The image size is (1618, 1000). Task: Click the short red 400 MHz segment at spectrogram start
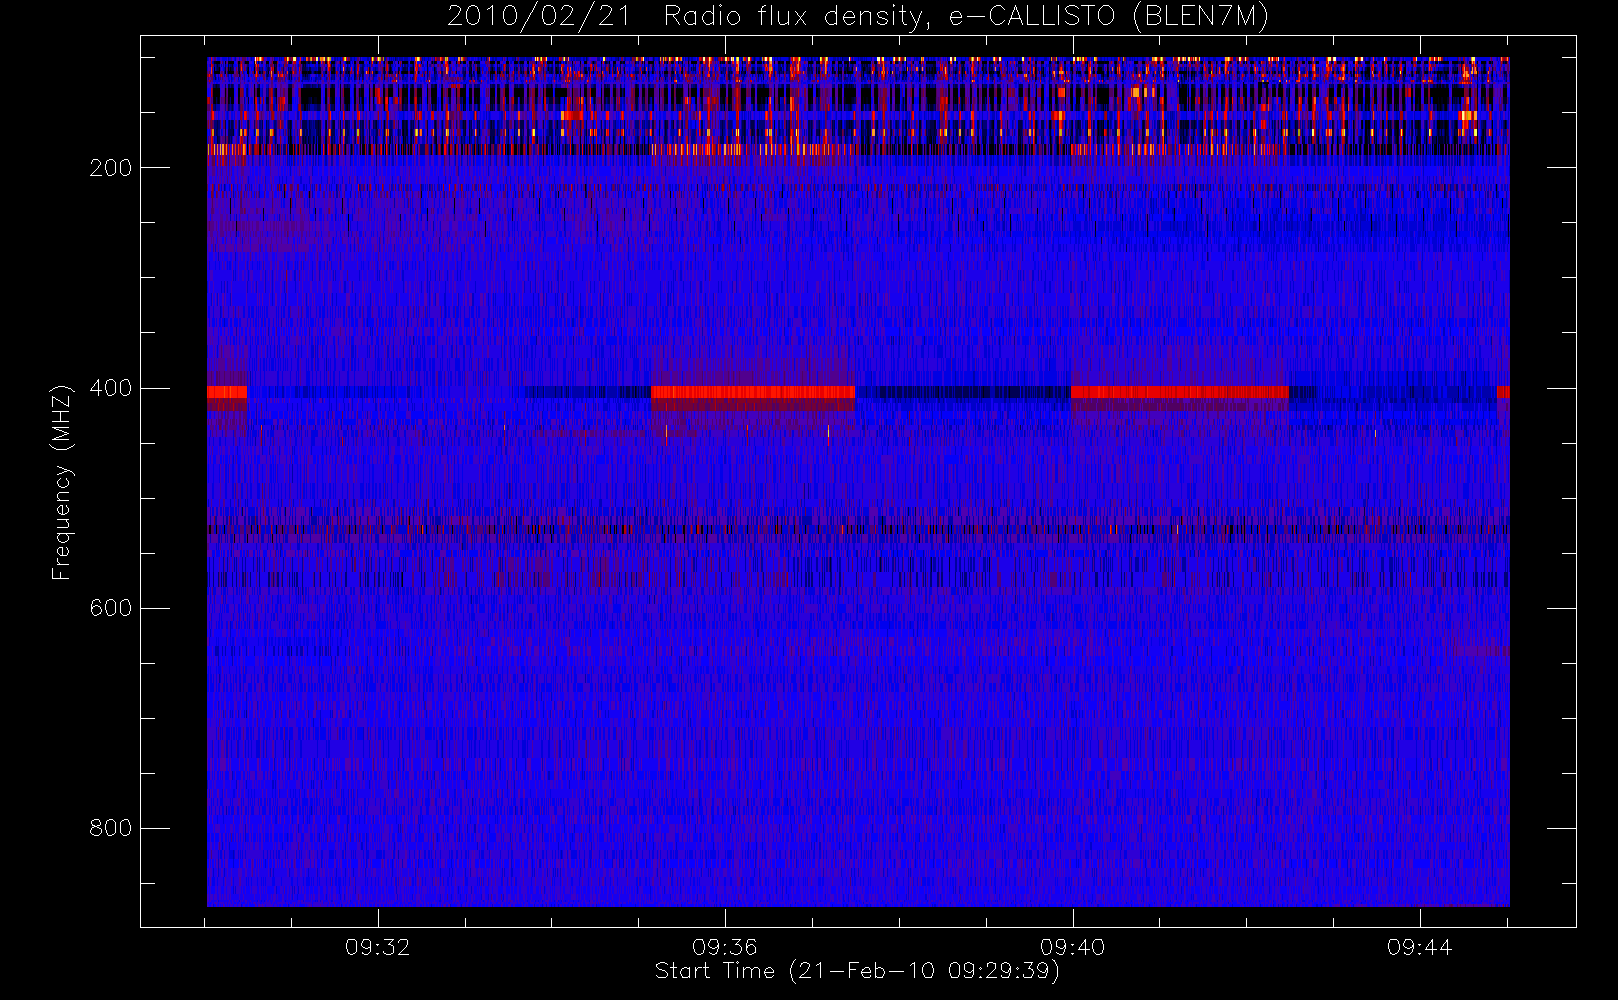click(x=227, y=392)
